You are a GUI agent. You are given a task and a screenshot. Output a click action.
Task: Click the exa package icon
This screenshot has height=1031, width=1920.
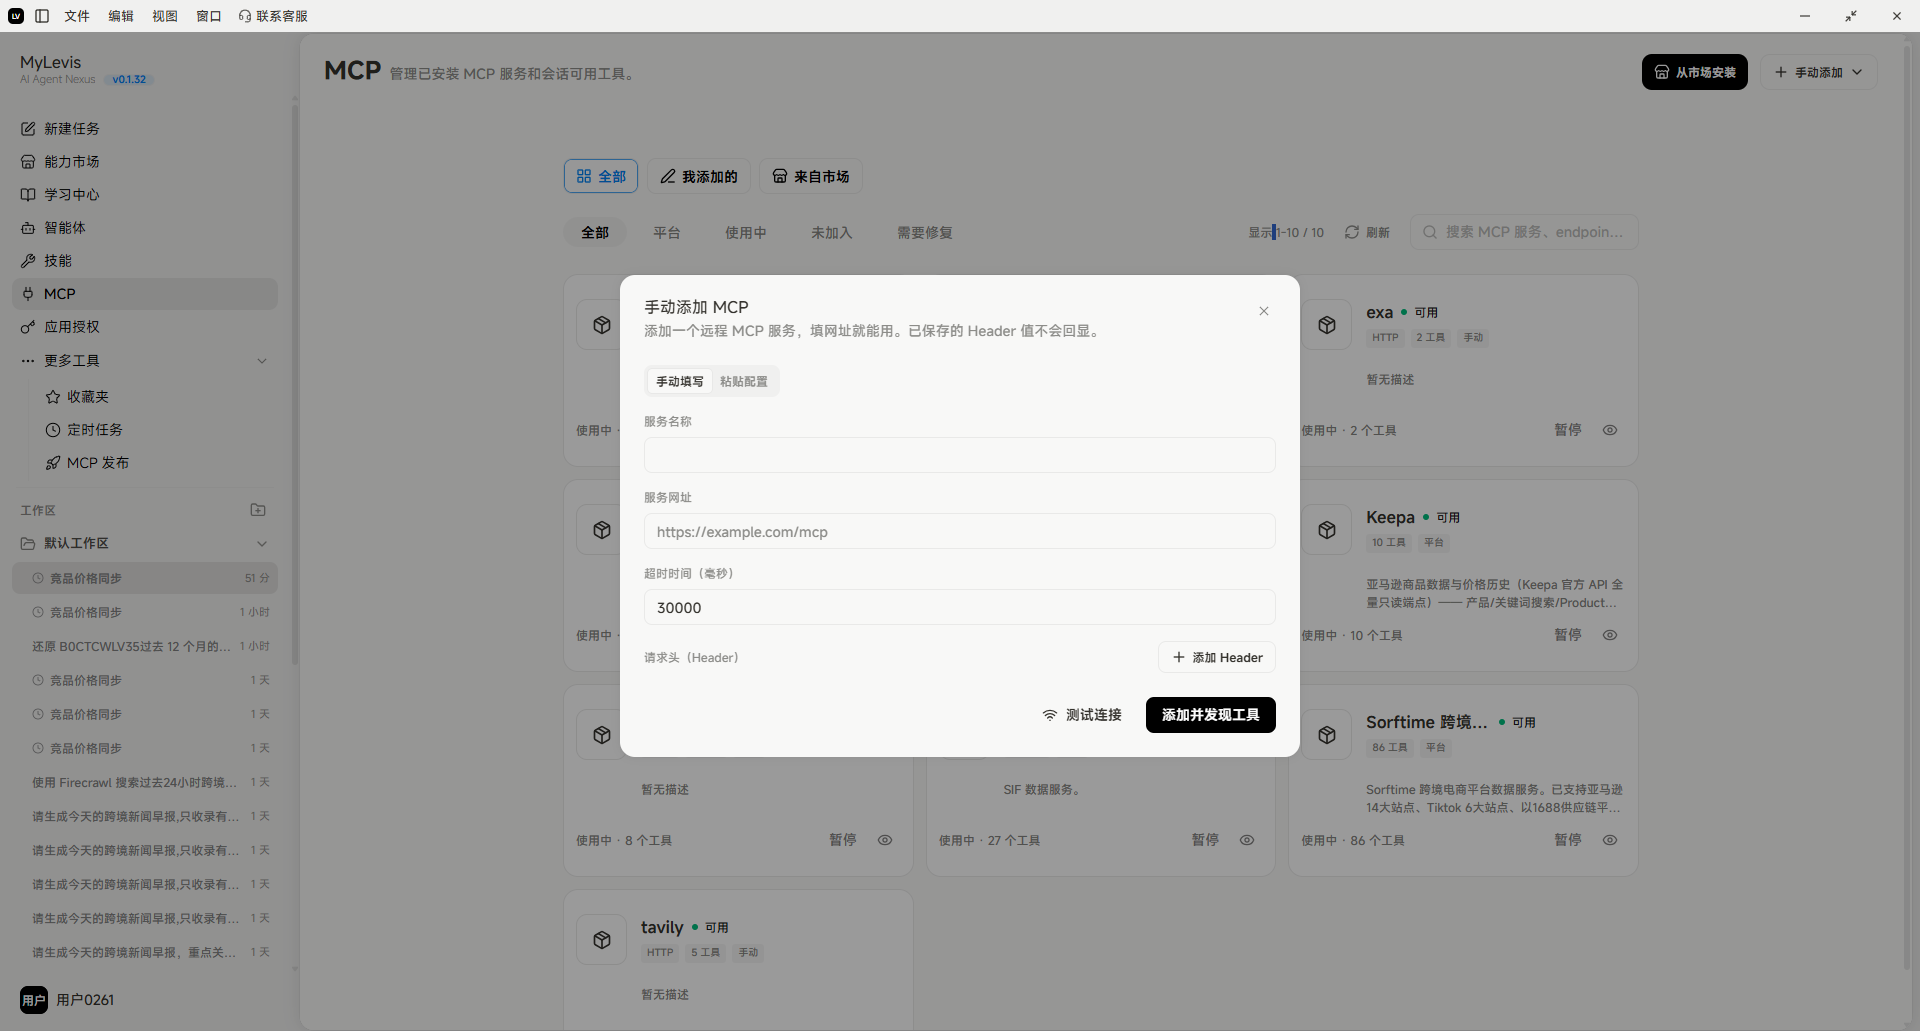(x=1327, y=325)
